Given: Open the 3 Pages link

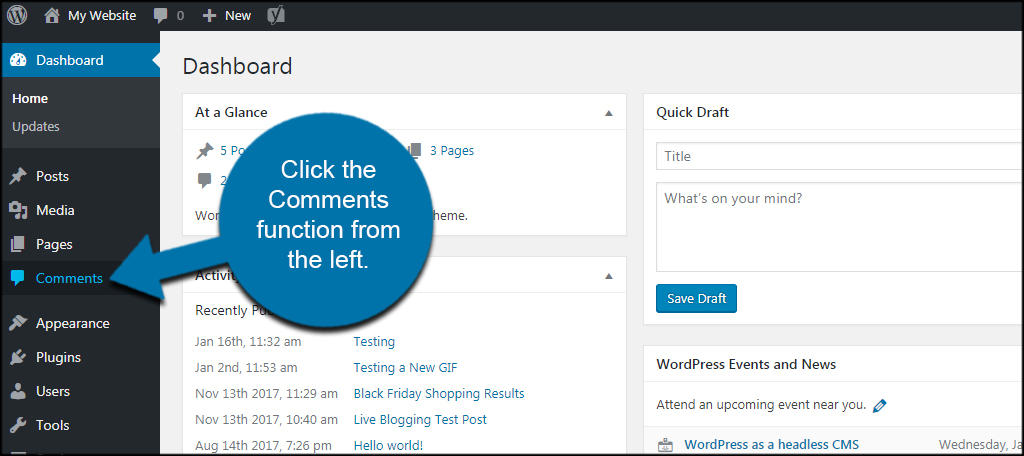Looking at the screenshot, I should click(x=452, y=151).
